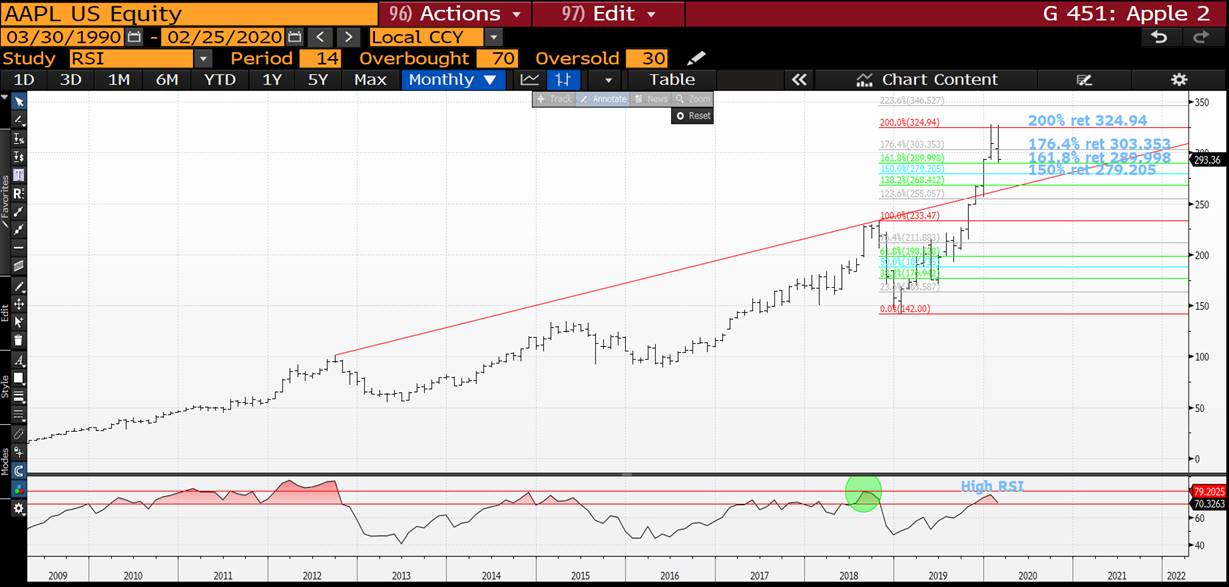Click the Reset option below Zoom
The width and height of the screenshot is (1229, 587).
tap(692, 116)
